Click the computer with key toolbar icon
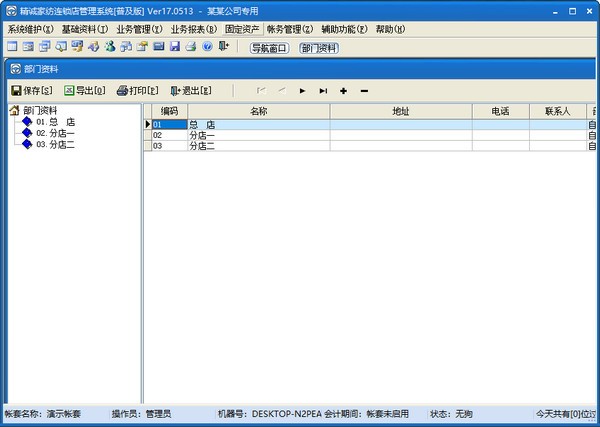Viewport: 600px width, 427px height. (x=77, y=47)
